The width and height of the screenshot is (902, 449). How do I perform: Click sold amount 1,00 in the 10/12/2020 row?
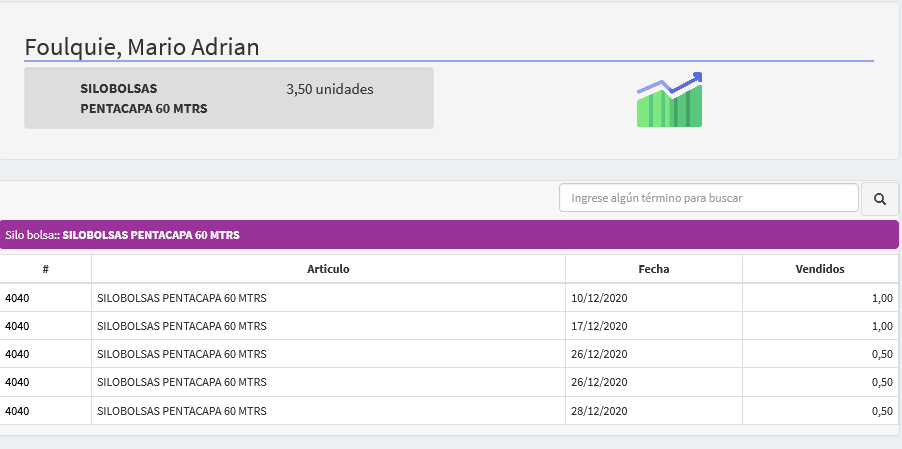(x=882, y=298)
